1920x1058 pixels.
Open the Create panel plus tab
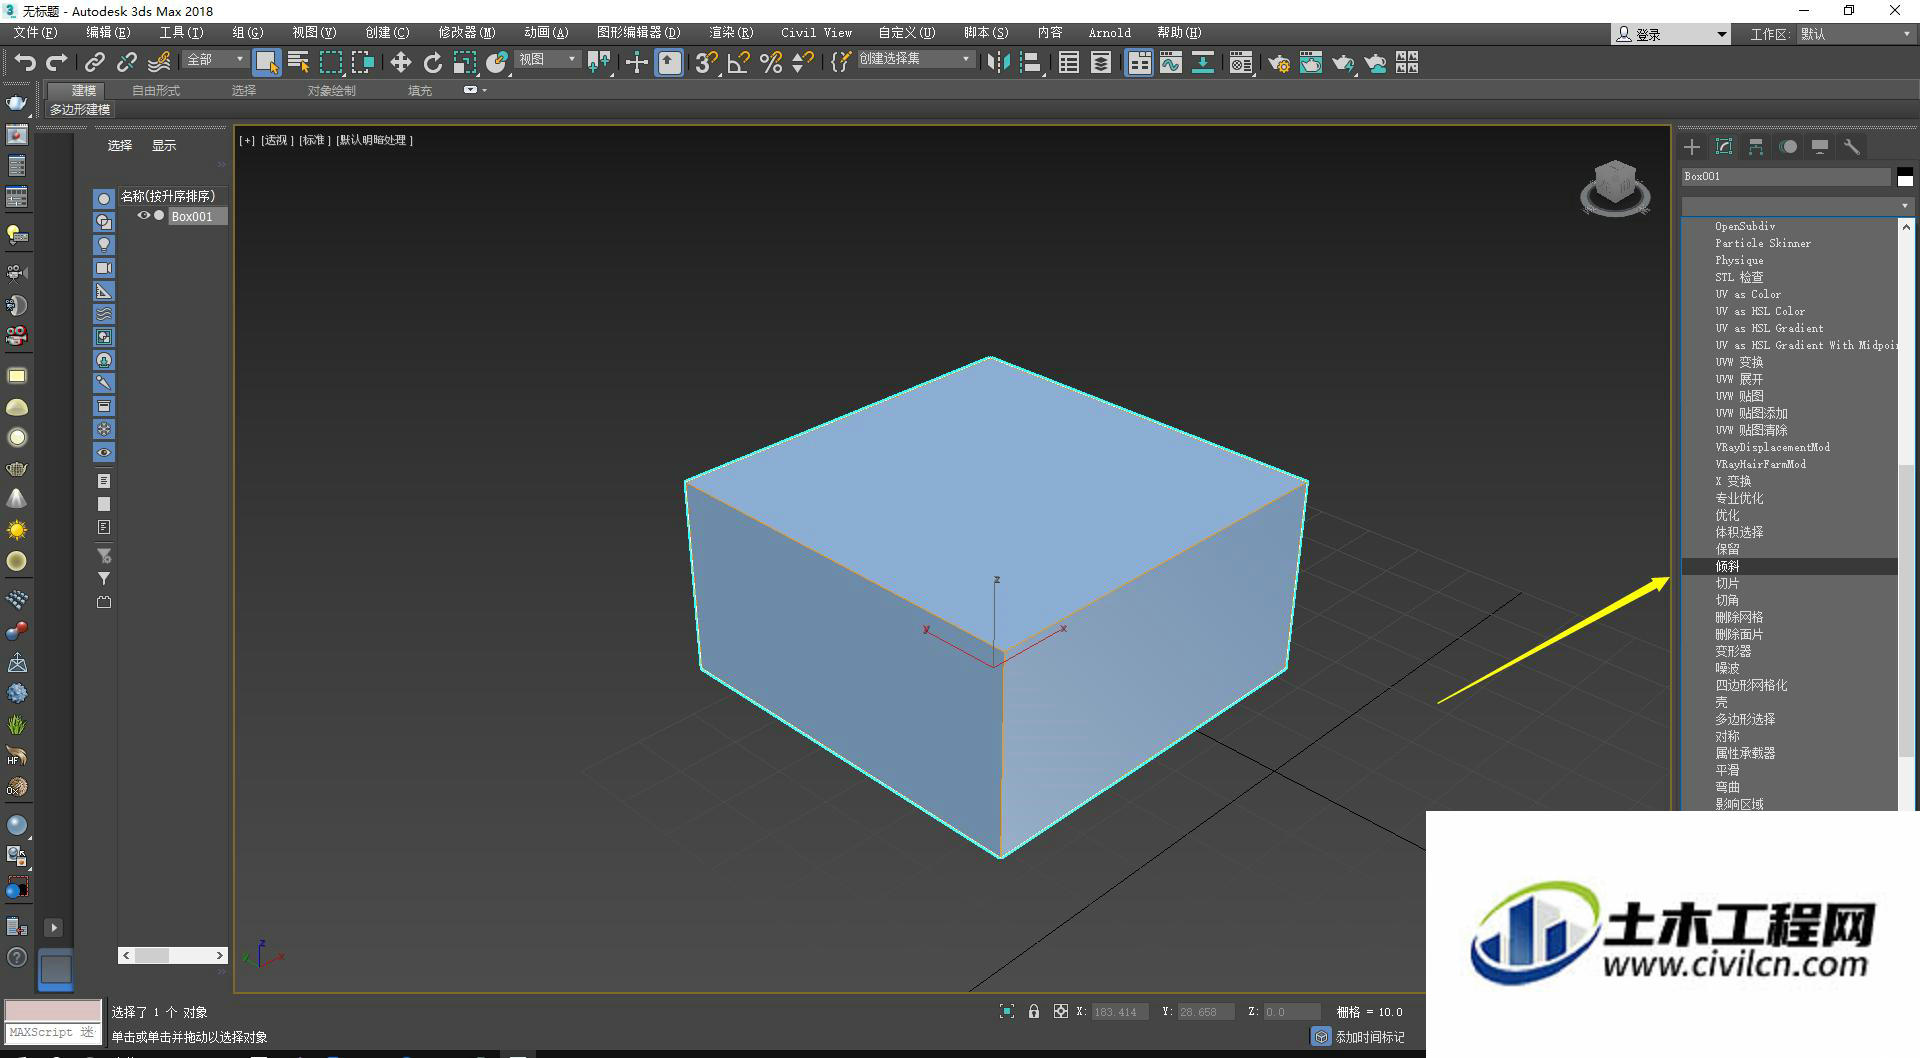pyautogui.click(x=1692, y=147)
